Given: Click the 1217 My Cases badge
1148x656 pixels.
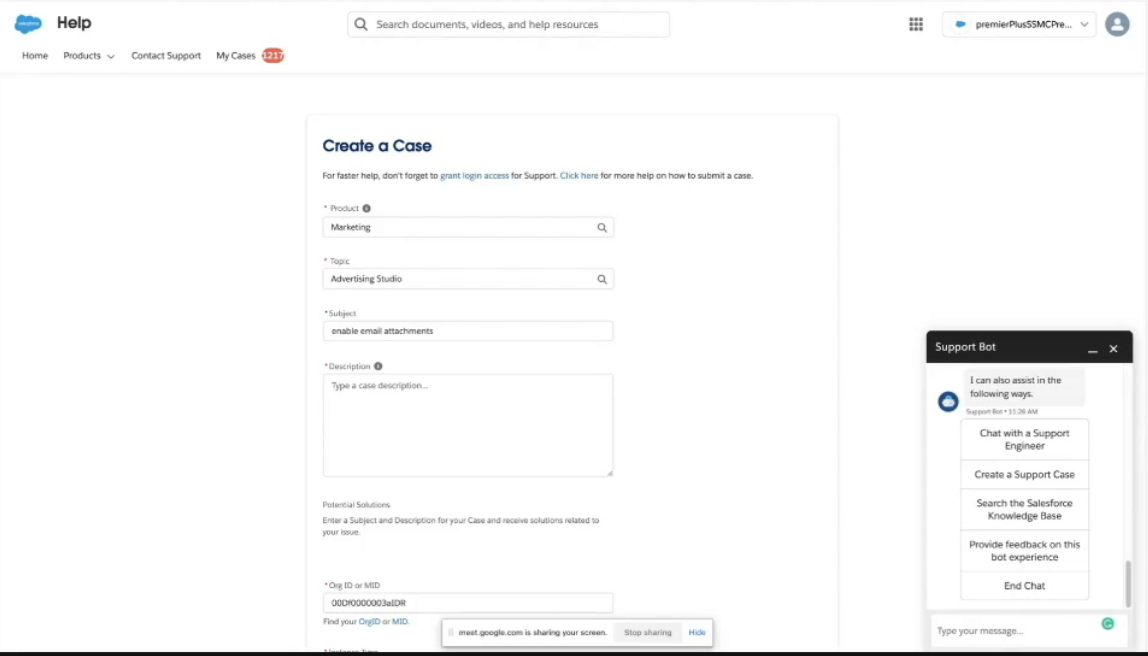Looking at the screenshot, I should (273, 56).
